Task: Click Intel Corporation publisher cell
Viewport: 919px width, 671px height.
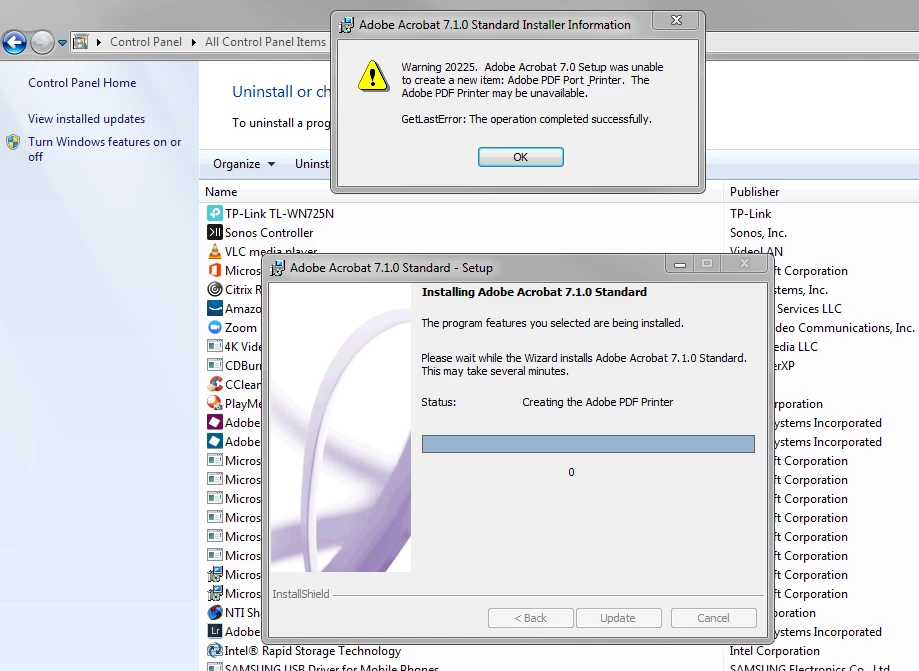Action: [774, 651]
